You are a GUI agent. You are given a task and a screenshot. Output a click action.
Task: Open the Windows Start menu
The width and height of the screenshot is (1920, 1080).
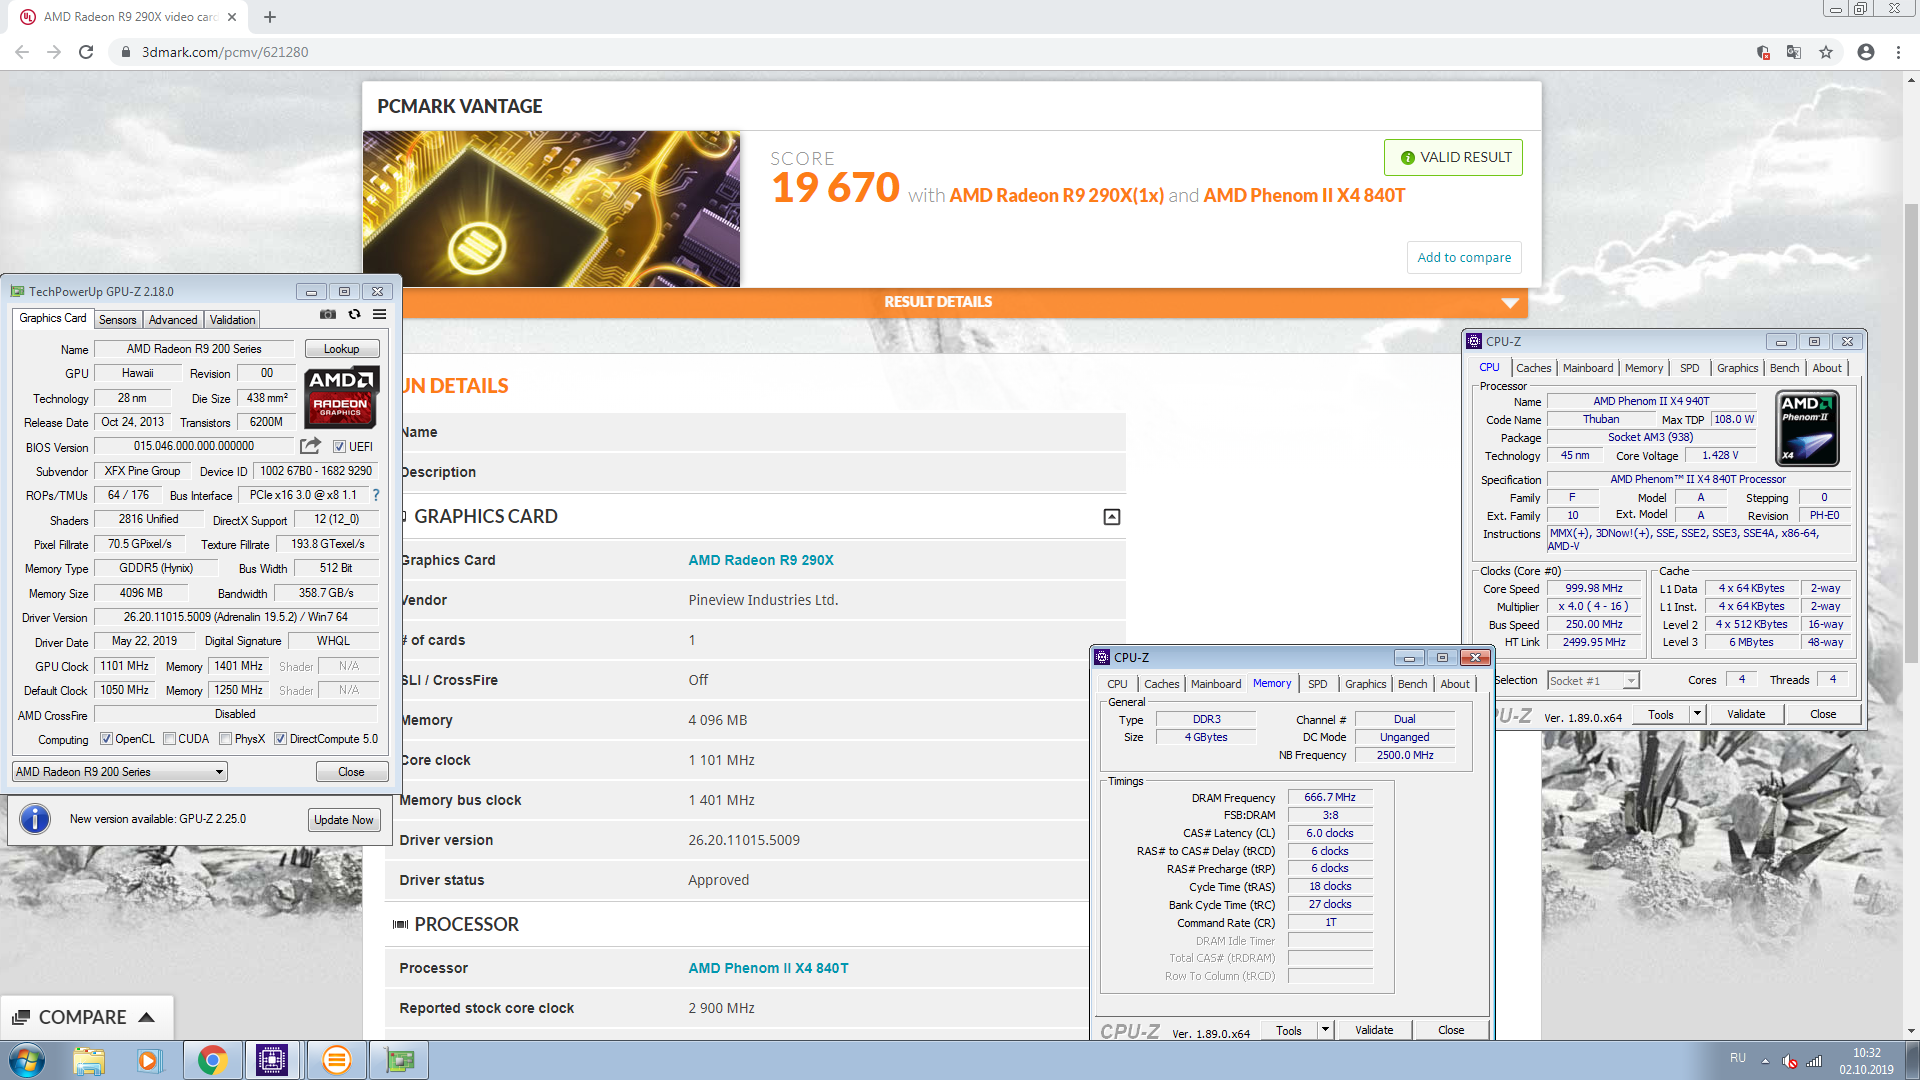(x=26, y=1060)
